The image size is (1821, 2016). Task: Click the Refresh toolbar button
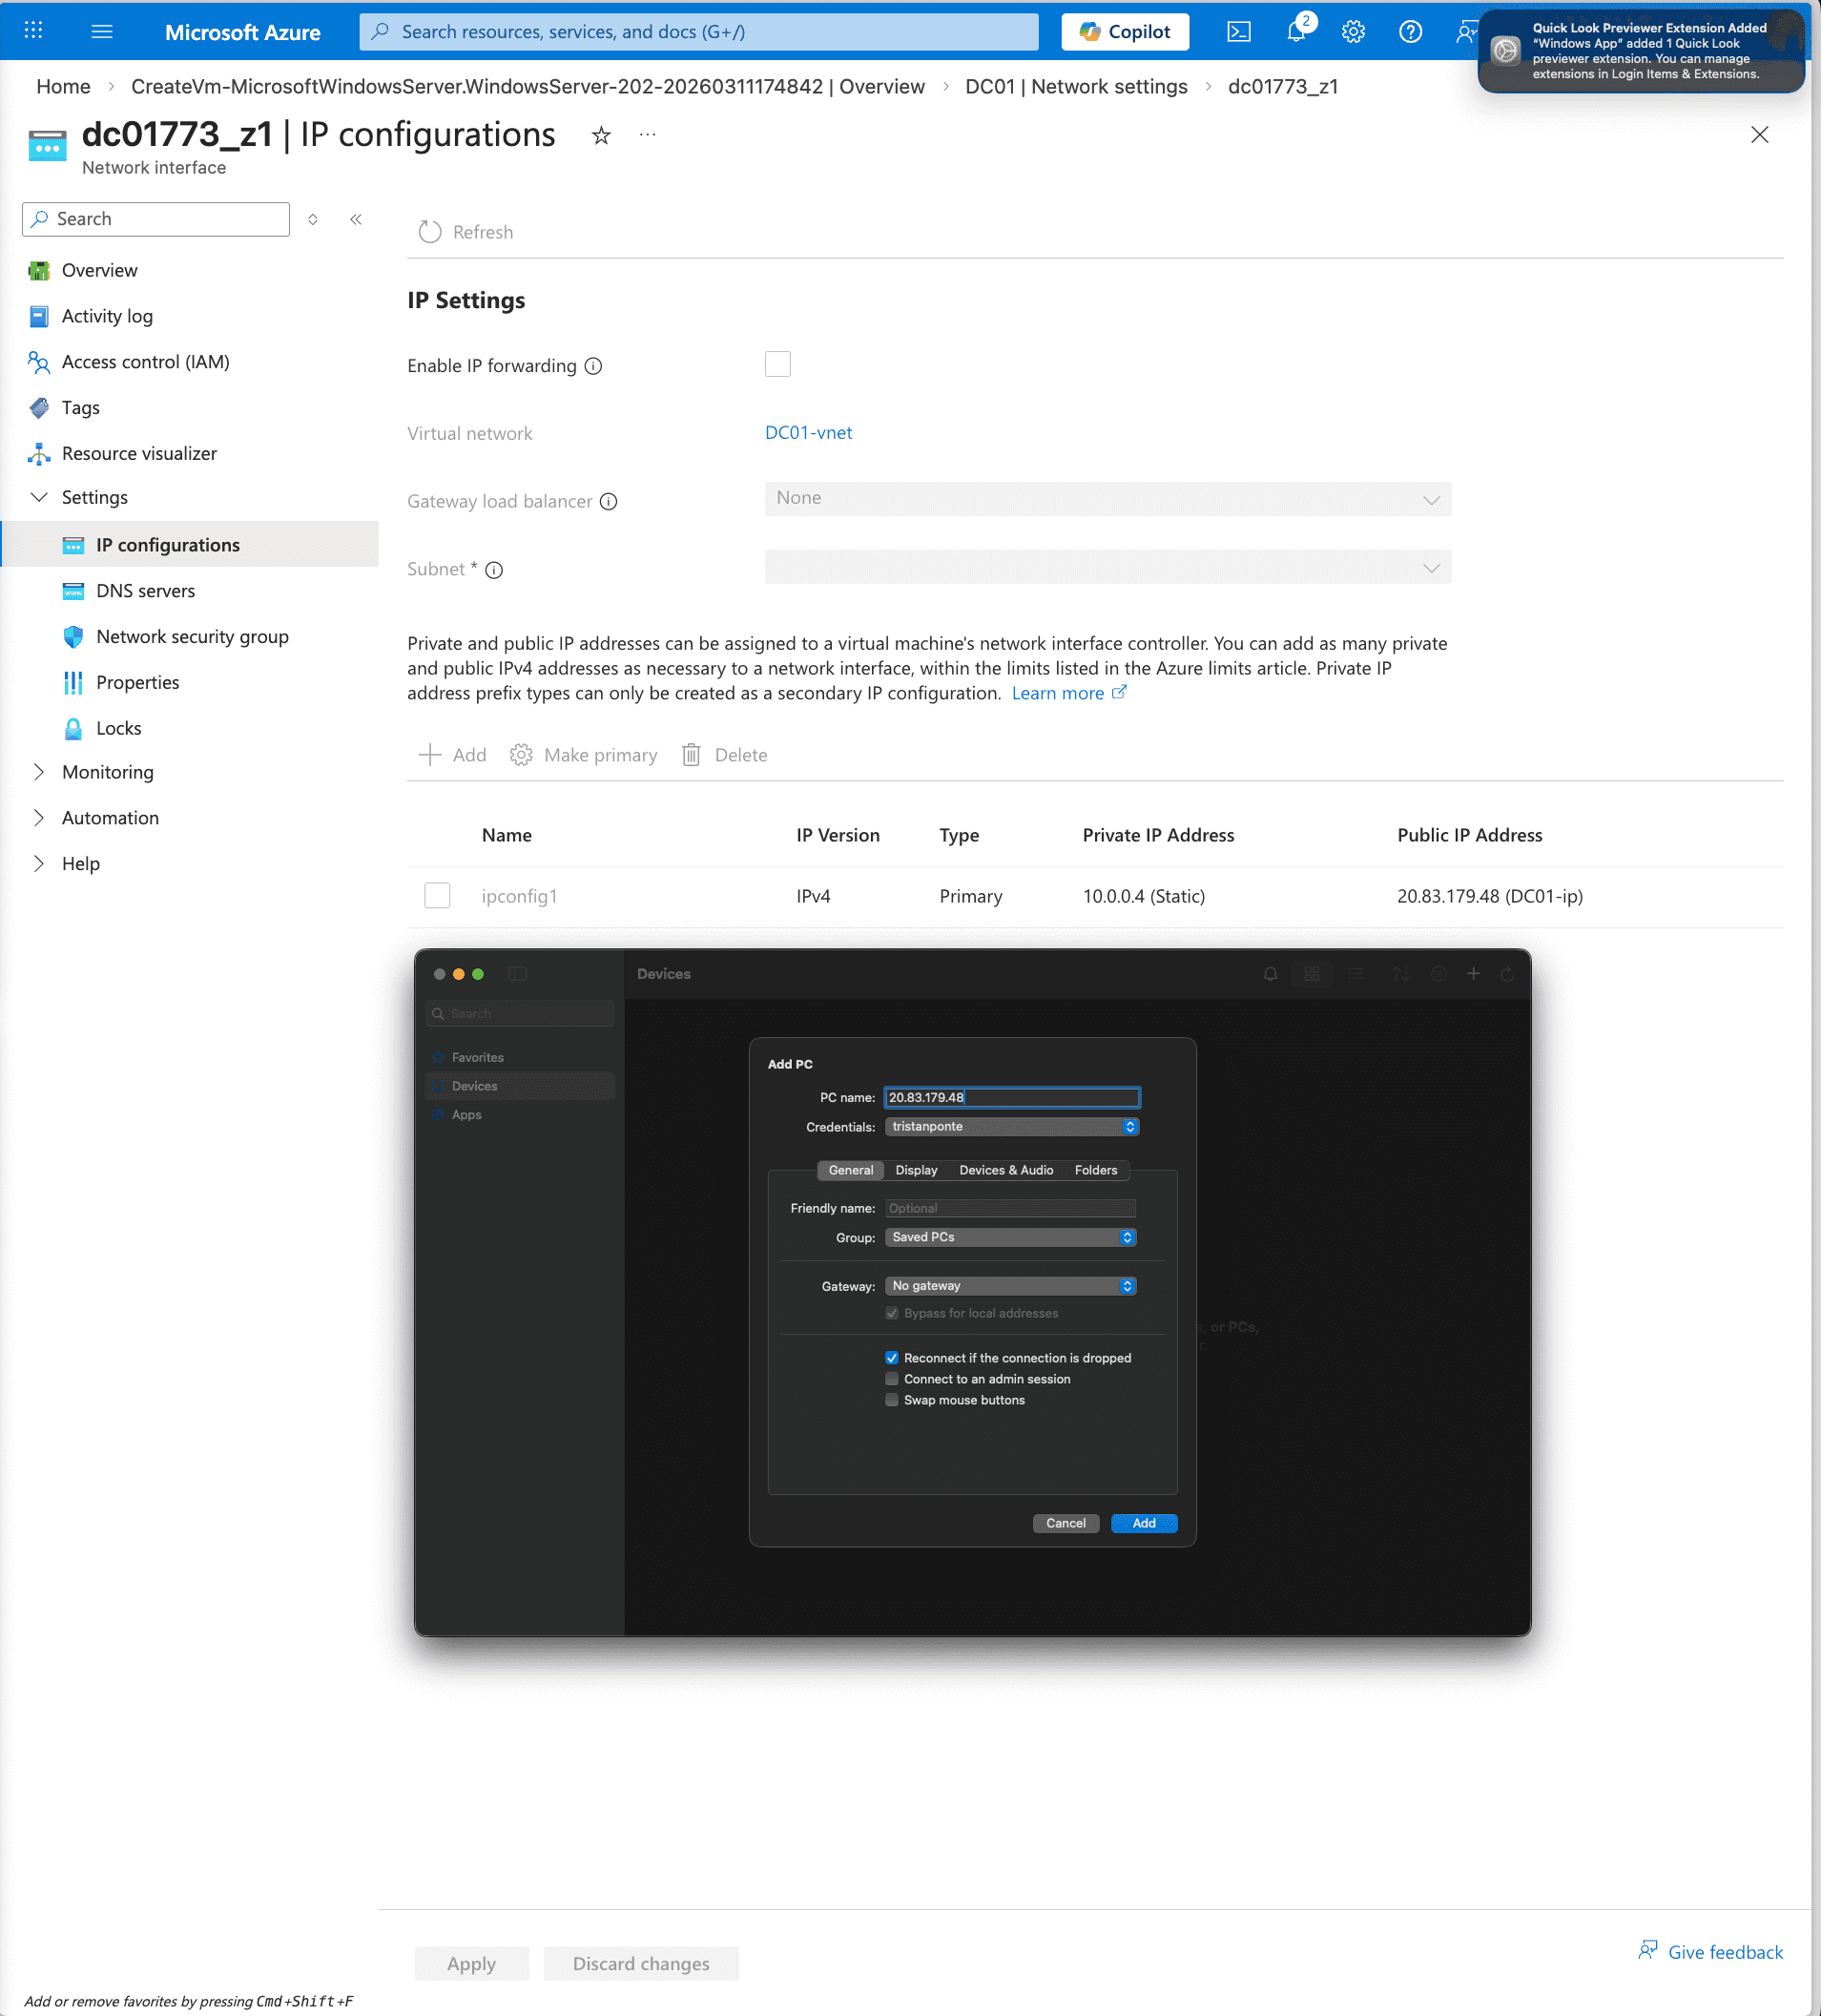(466, 232)
